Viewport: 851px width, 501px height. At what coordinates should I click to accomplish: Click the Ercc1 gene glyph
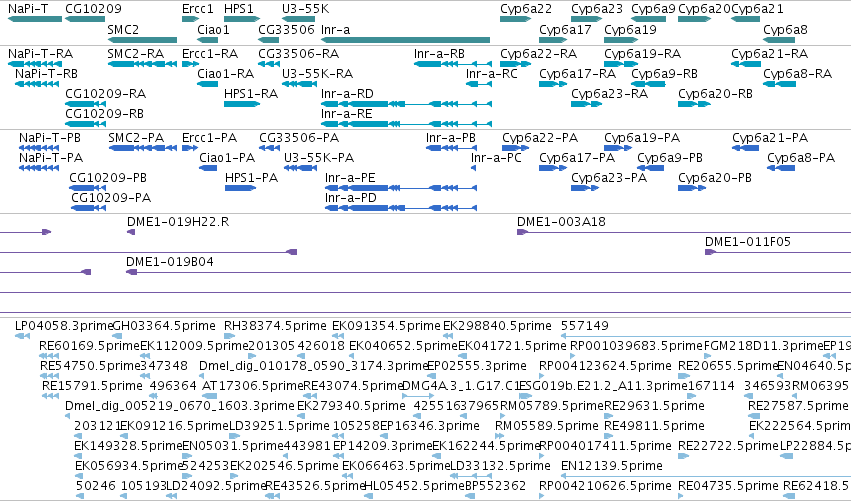coord(190,19)
